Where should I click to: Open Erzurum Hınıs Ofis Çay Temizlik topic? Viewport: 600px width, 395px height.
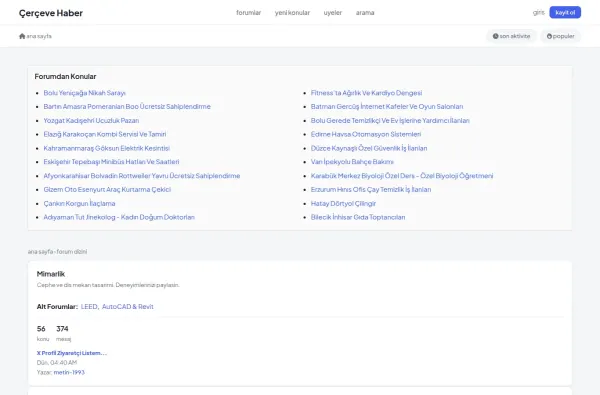[x=371, y=189]
